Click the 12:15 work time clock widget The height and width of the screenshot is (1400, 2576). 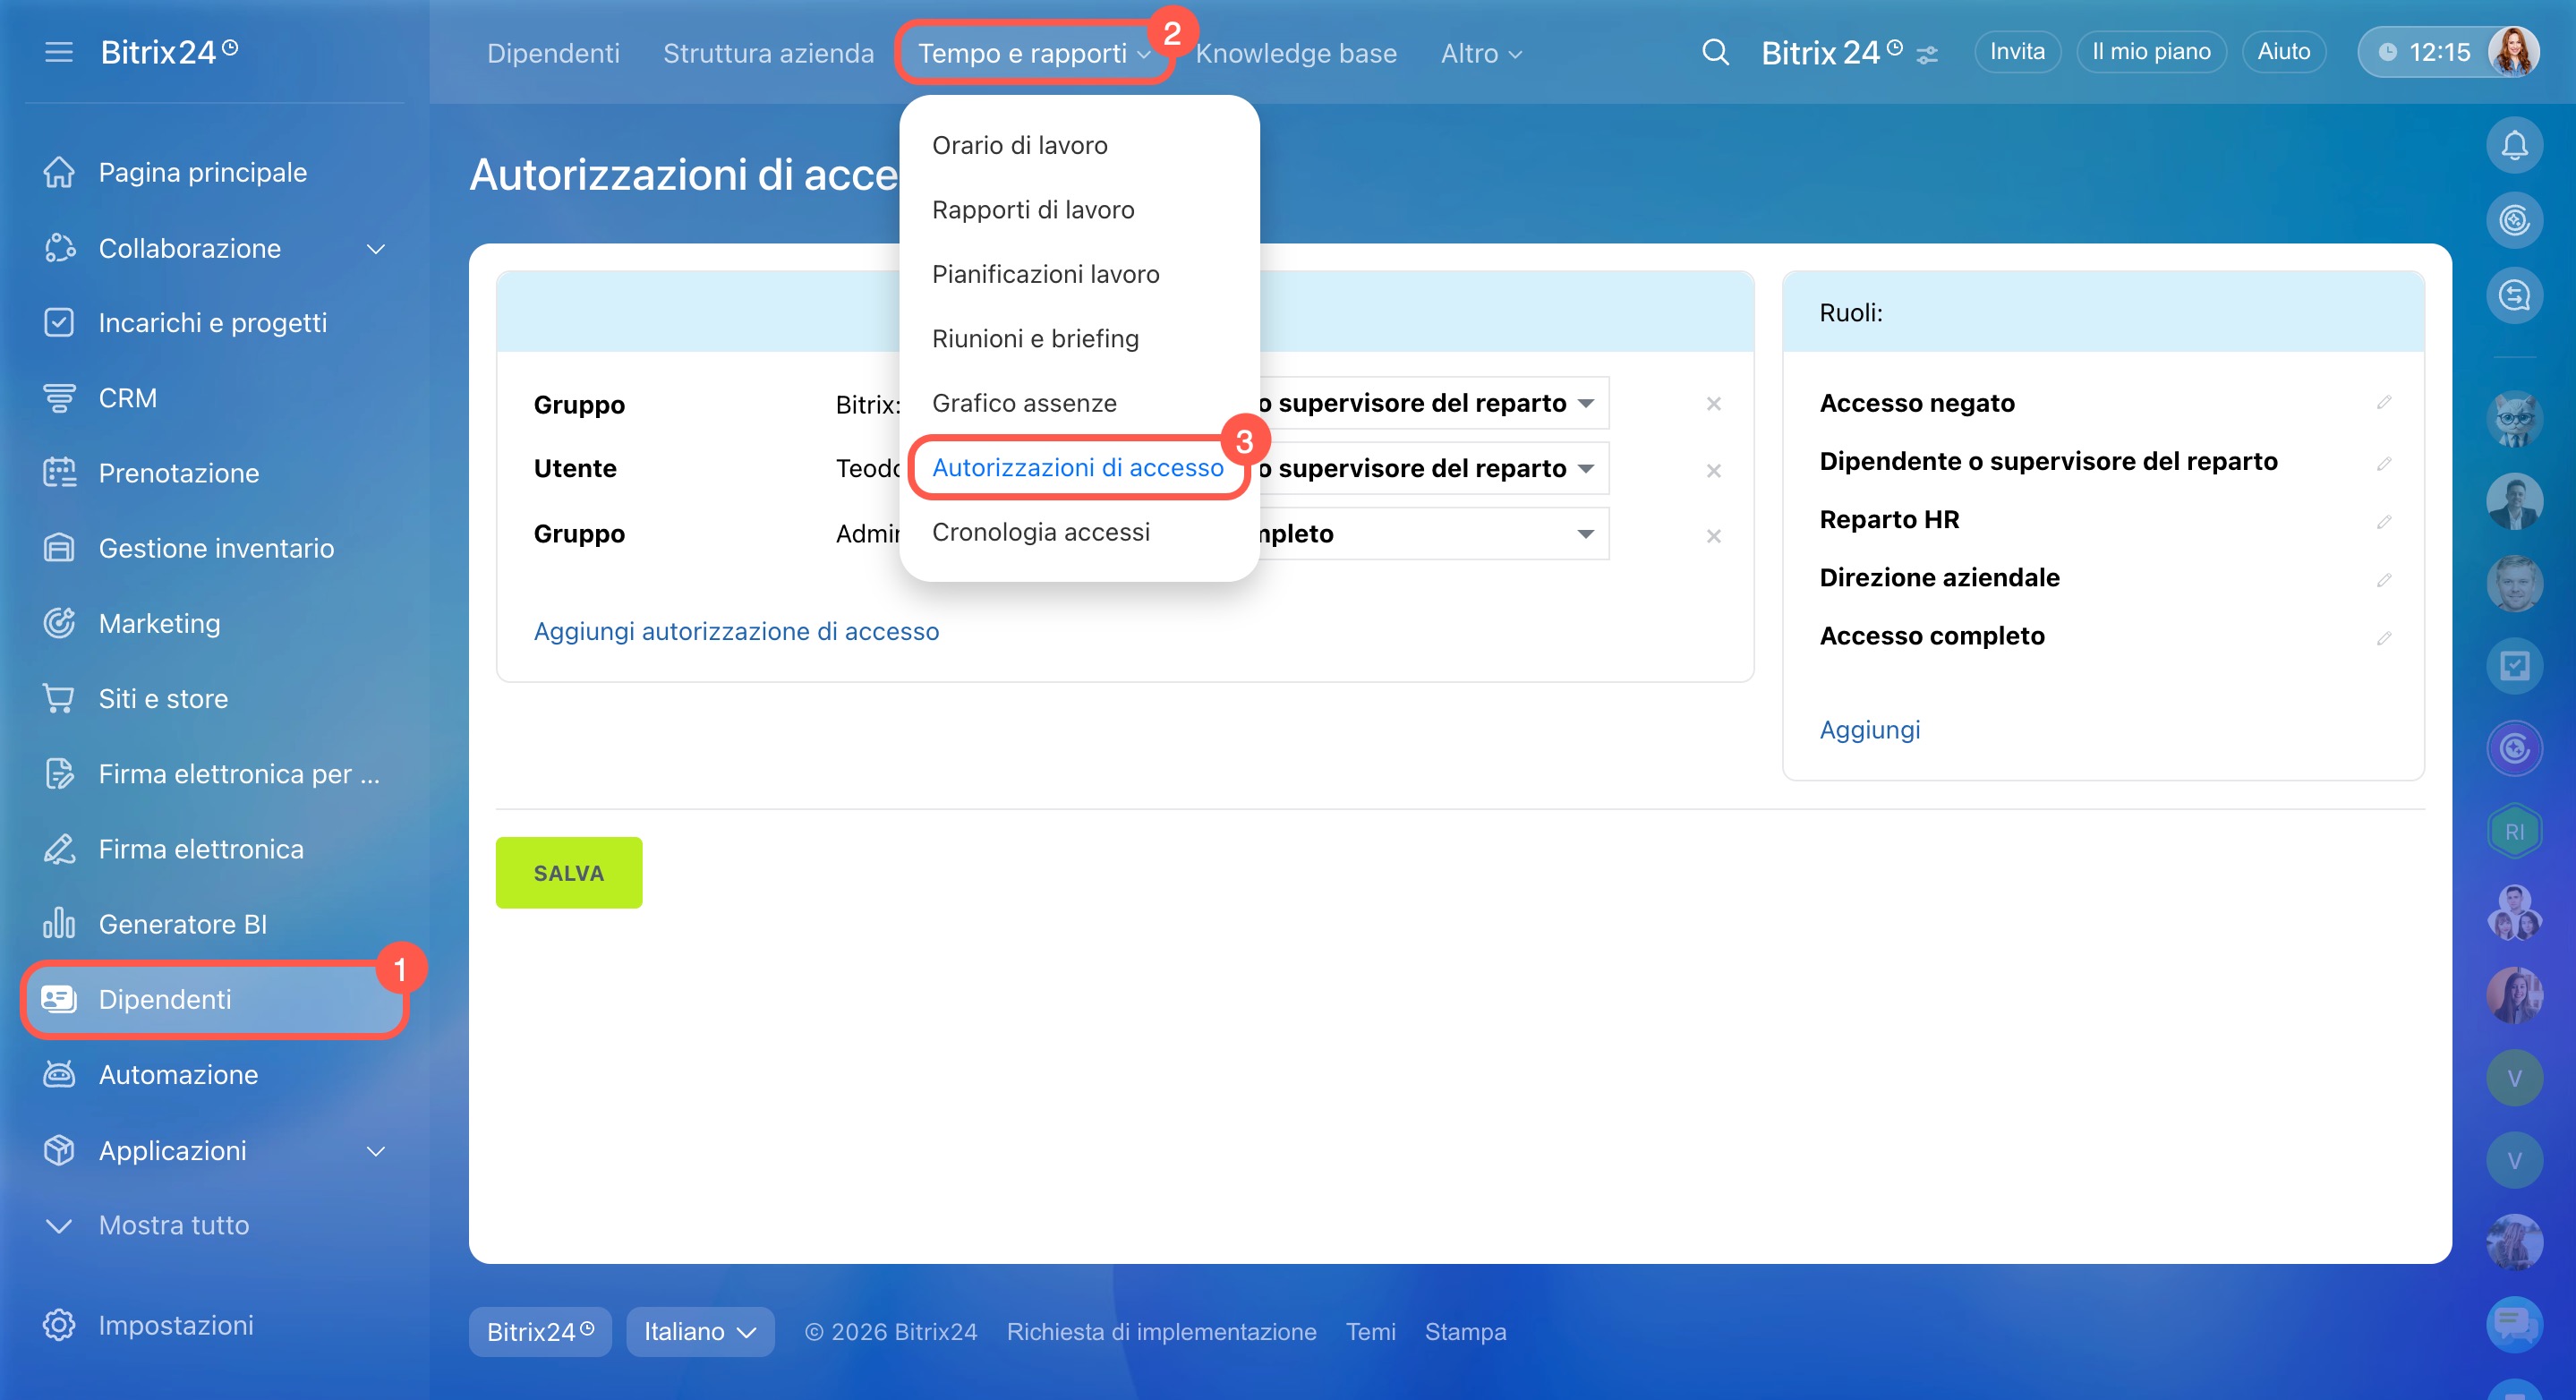(2425, 52)
